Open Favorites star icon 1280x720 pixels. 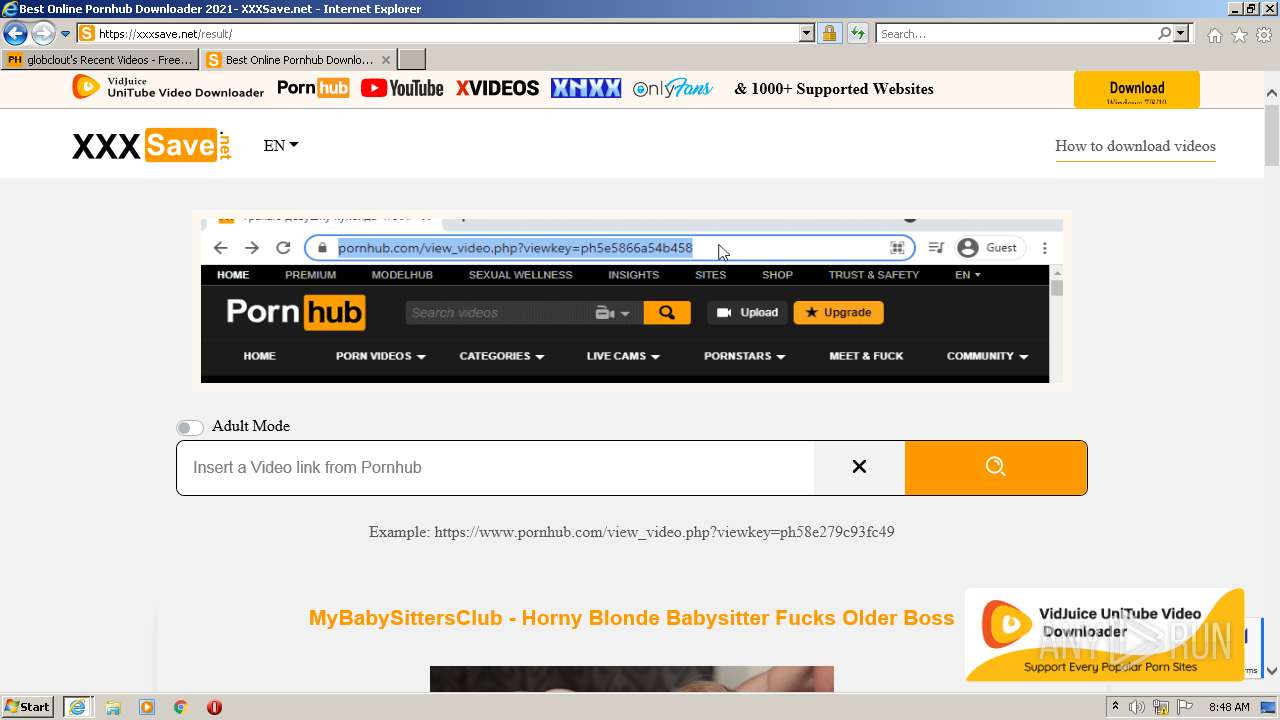coord(1239,35)
